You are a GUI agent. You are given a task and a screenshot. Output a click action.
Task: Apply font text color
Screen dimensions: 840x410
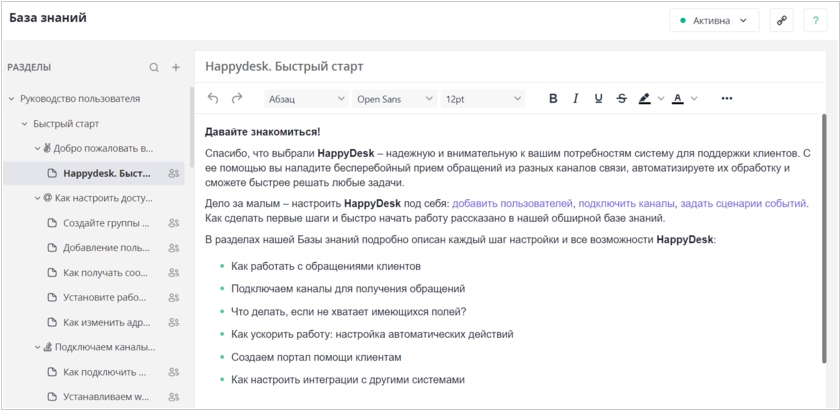pyautogui.click(x=678, y=99)
